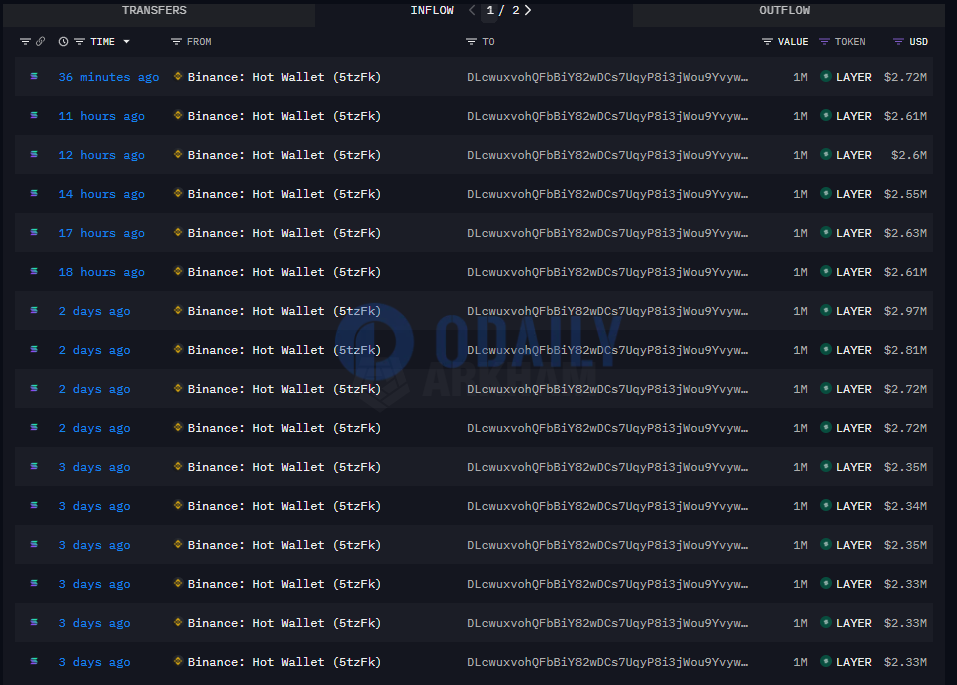This screenshot has height=685, width=957.
Task: Select the $2.81M USD value
Action: click(x=905, y=350)
